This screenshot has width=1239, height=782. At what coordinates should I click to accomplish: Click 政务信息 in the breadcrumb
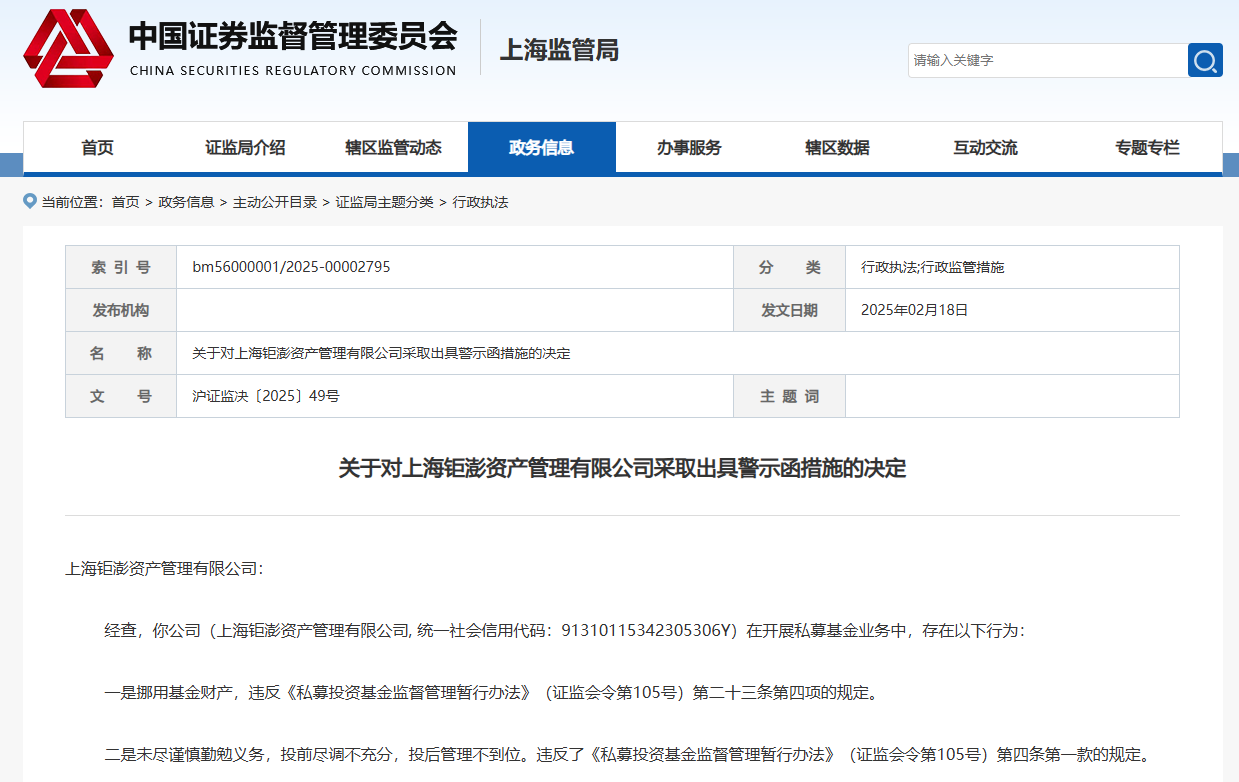click(x=186, y=202)
